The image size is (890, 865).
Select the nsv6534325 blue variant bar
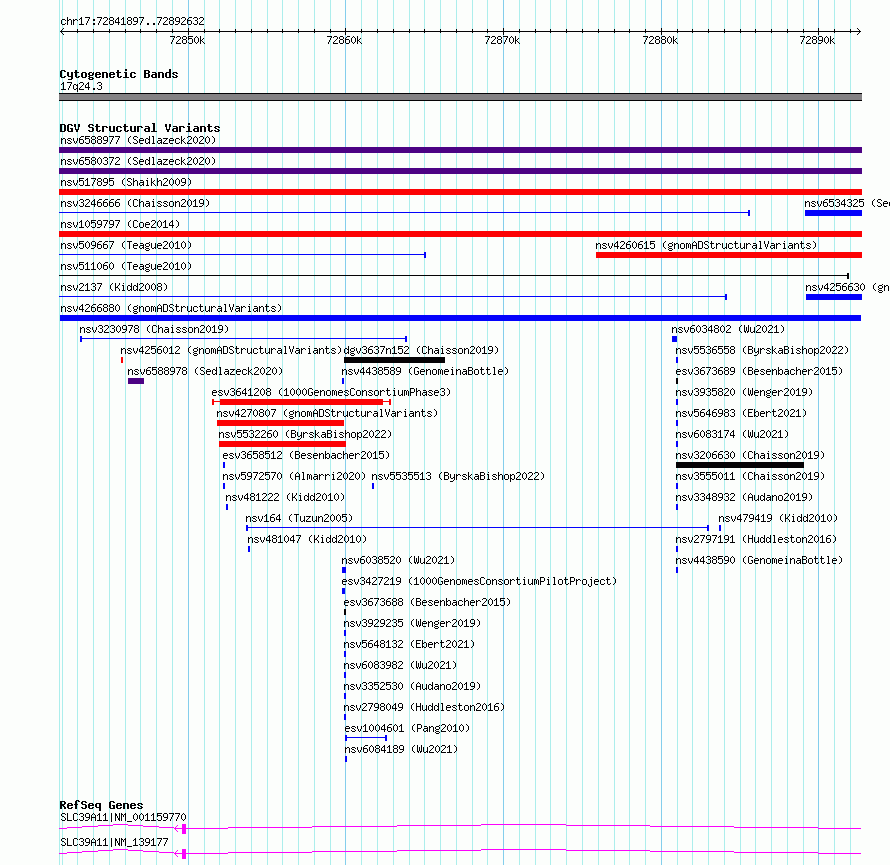pyautogui.click(x=833, y=213)
